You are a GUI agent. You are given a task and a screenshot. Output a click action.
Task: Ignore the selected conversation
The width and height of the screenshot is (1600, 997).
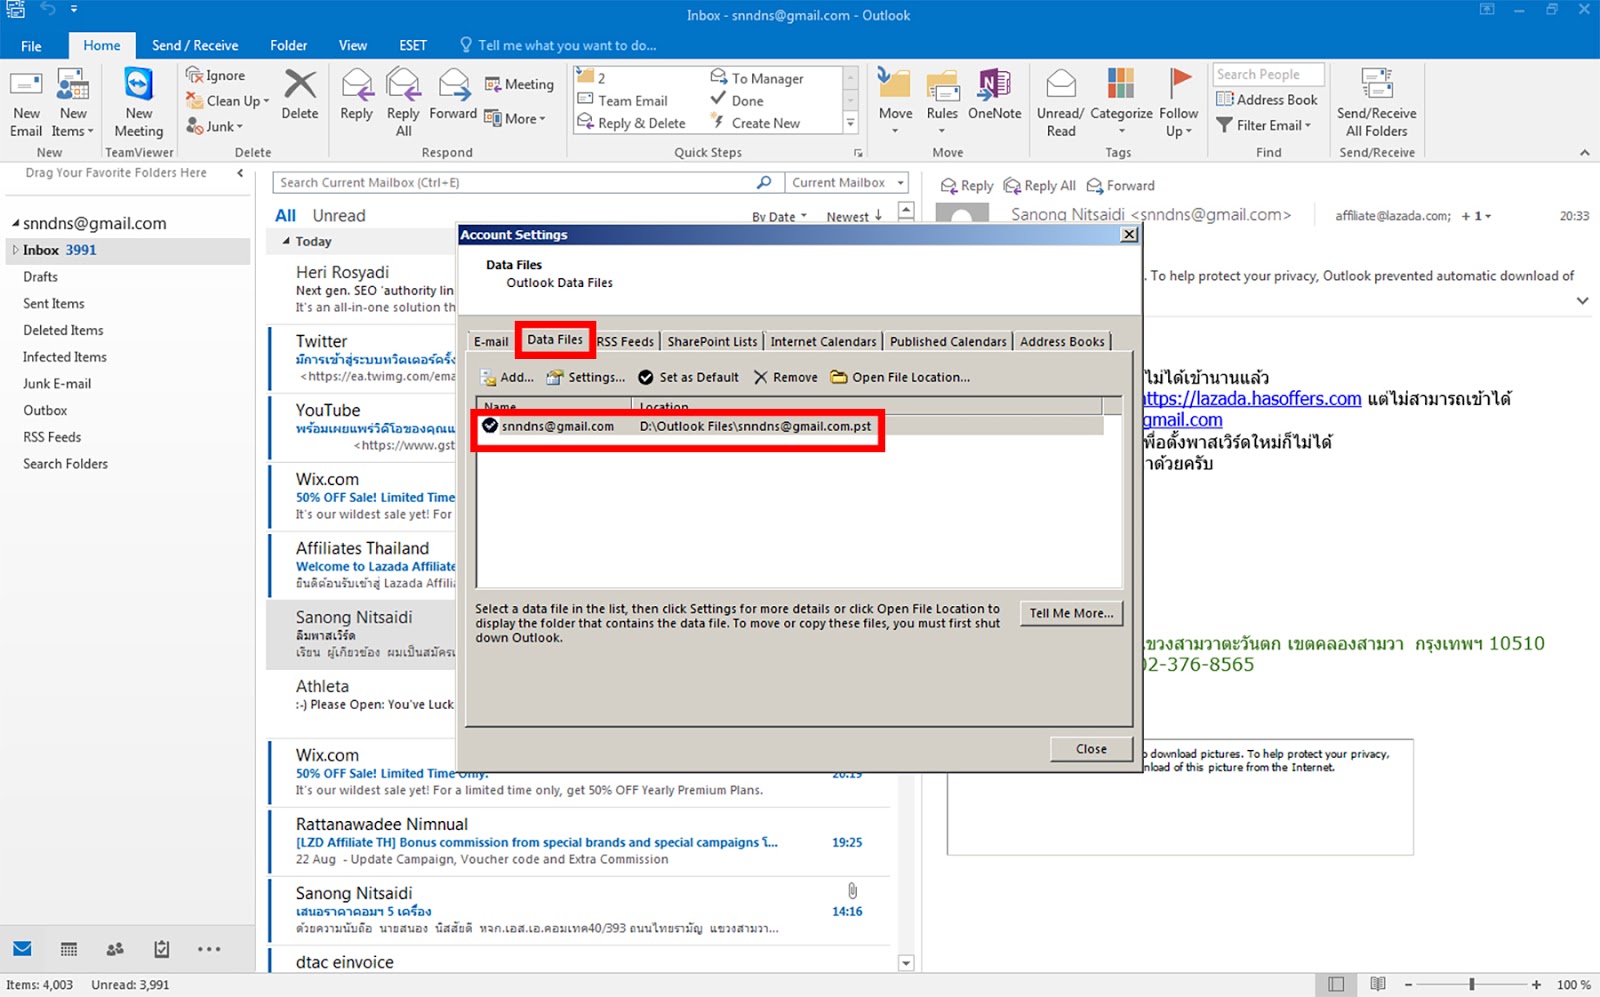coord(216,75)
